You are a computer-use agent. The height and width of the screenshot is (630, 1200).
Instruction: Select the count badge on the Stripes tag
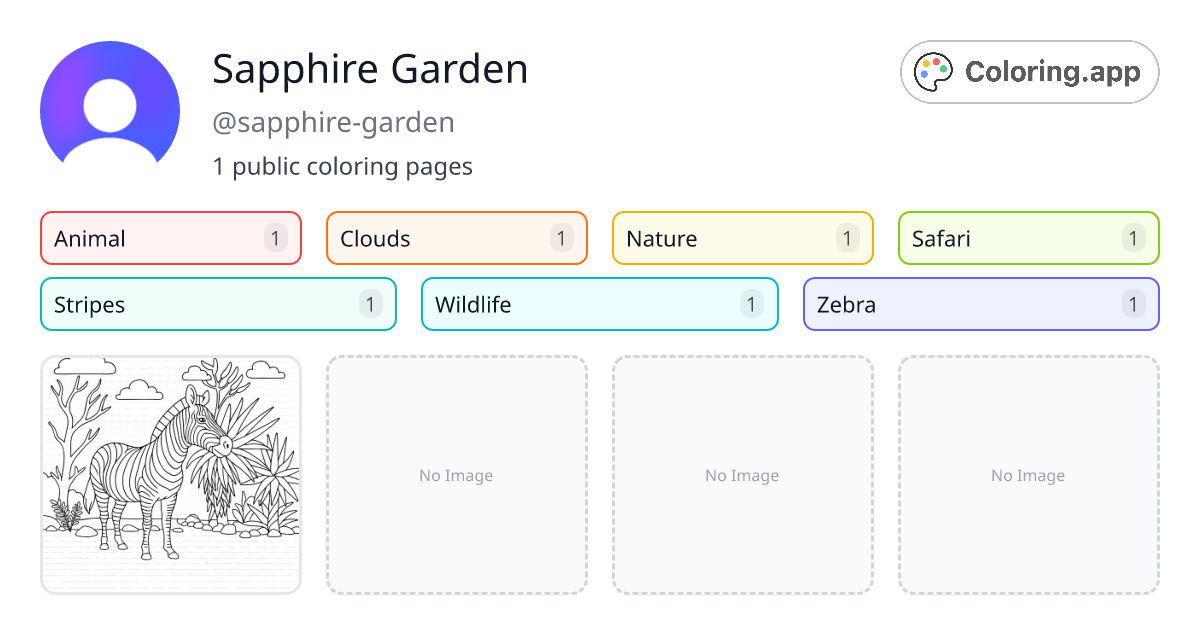point(370,304)
